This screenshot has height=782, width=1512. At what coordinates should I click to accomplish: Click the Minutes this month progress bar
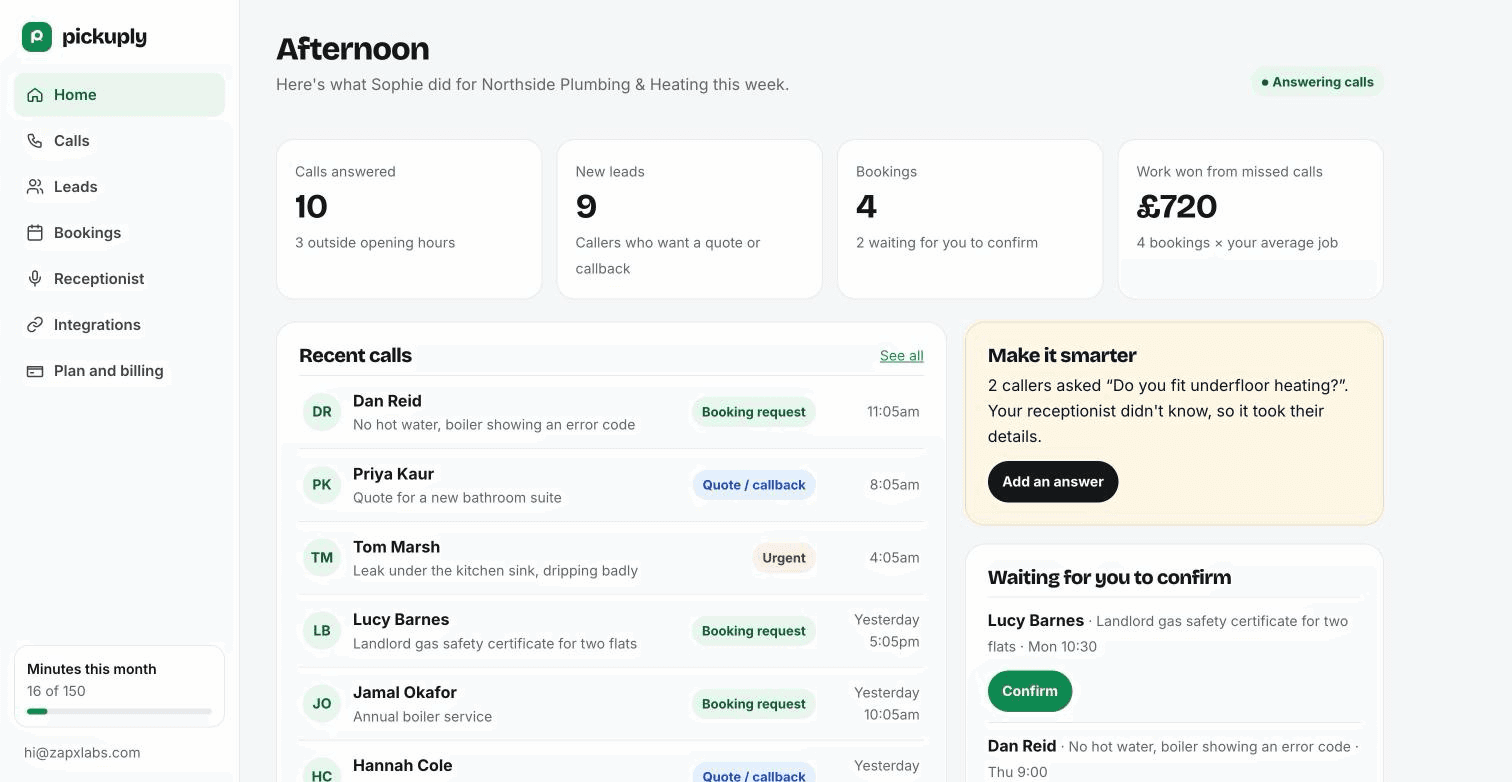(119, 711)
